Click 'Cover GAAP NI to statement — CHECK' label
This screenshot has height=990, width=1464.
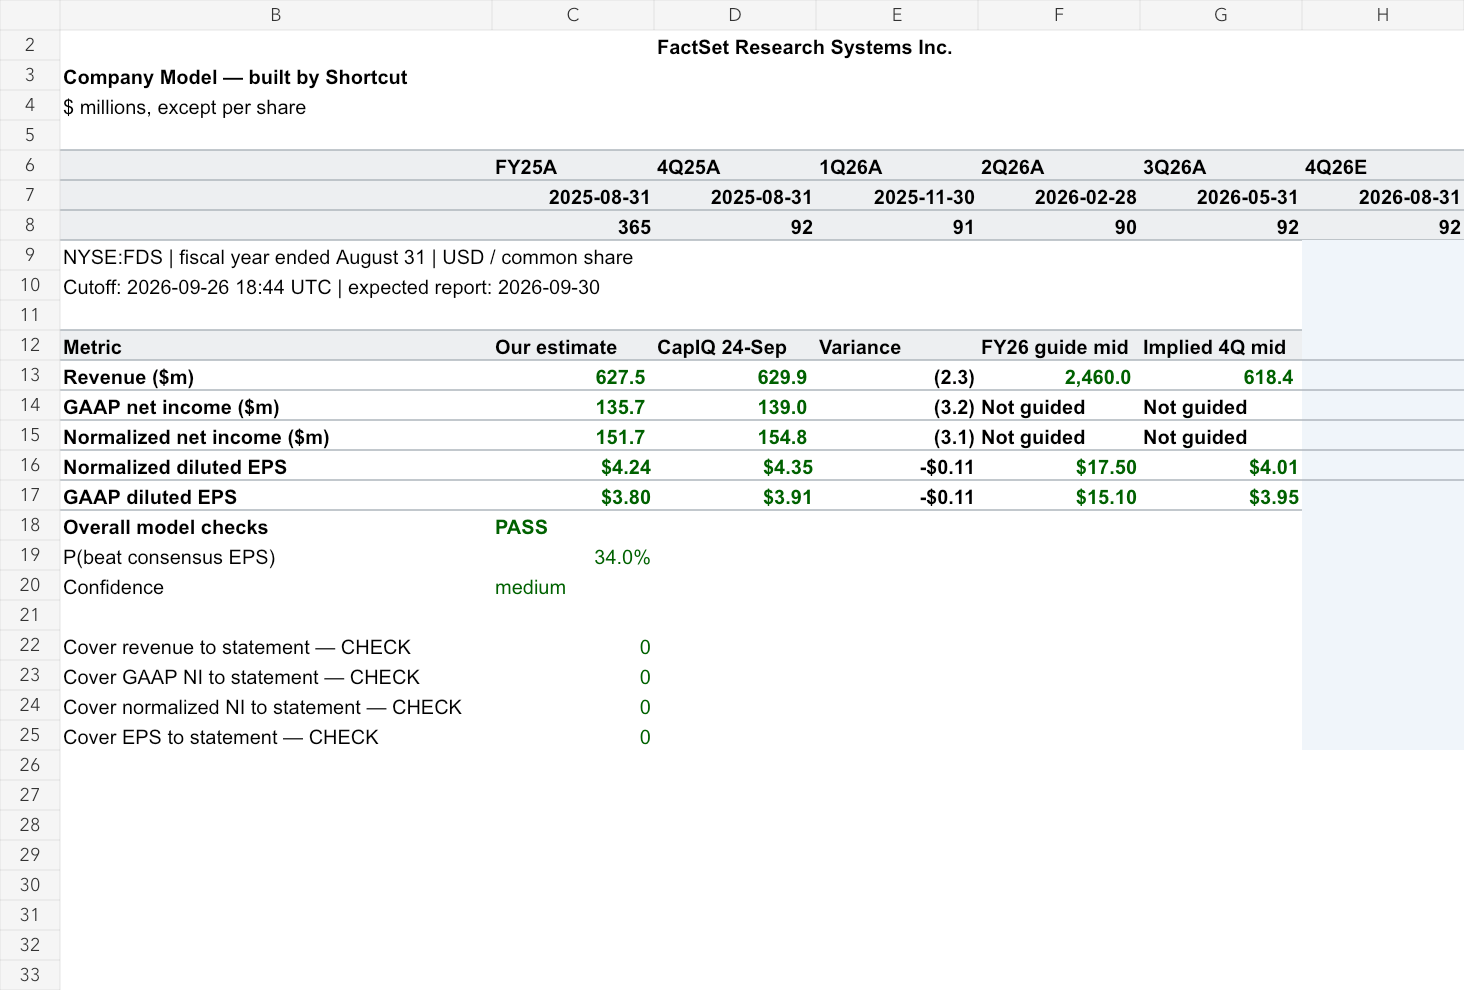coord(241,677)
